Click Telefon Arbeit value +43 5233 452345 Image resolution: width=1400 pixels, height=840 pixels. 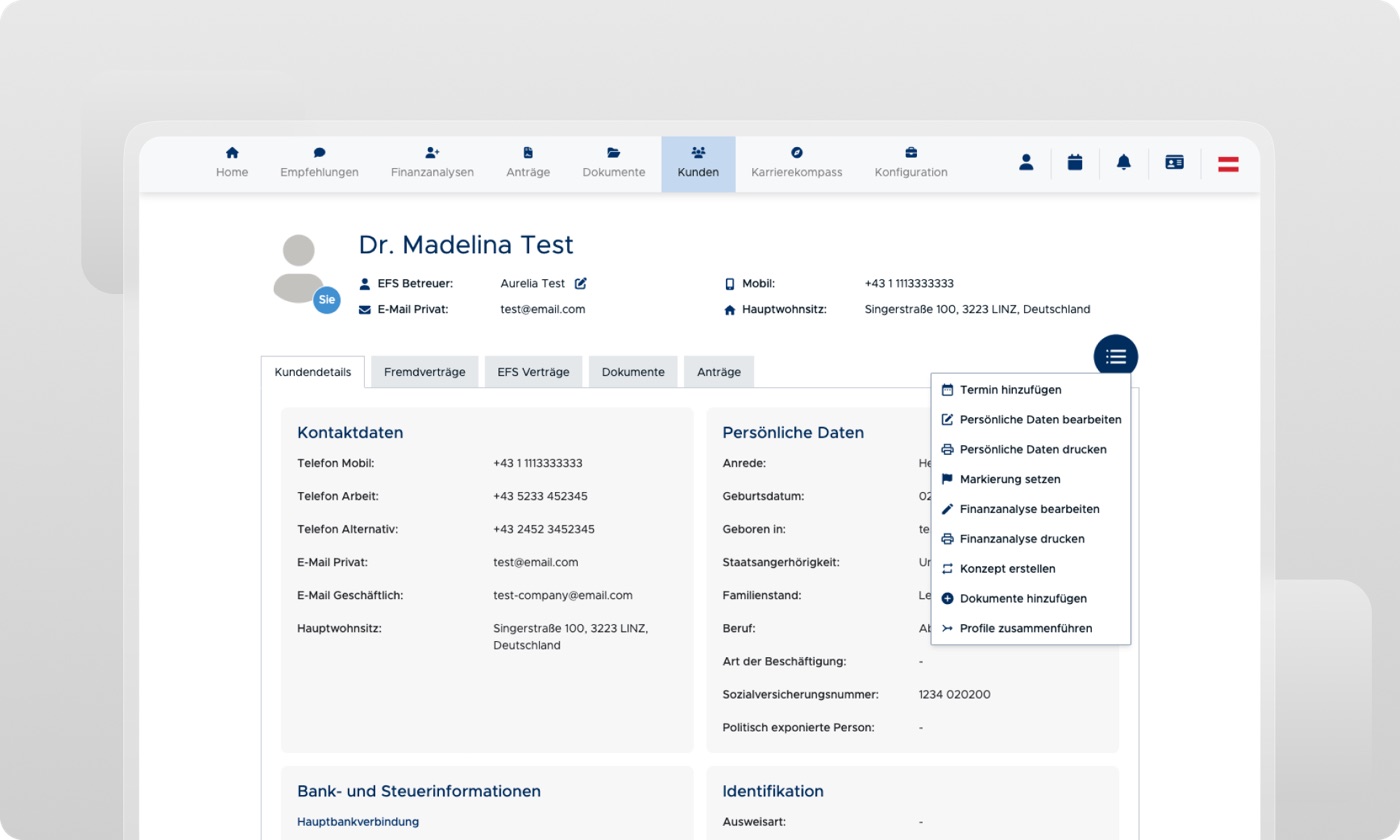click(540, 496)
